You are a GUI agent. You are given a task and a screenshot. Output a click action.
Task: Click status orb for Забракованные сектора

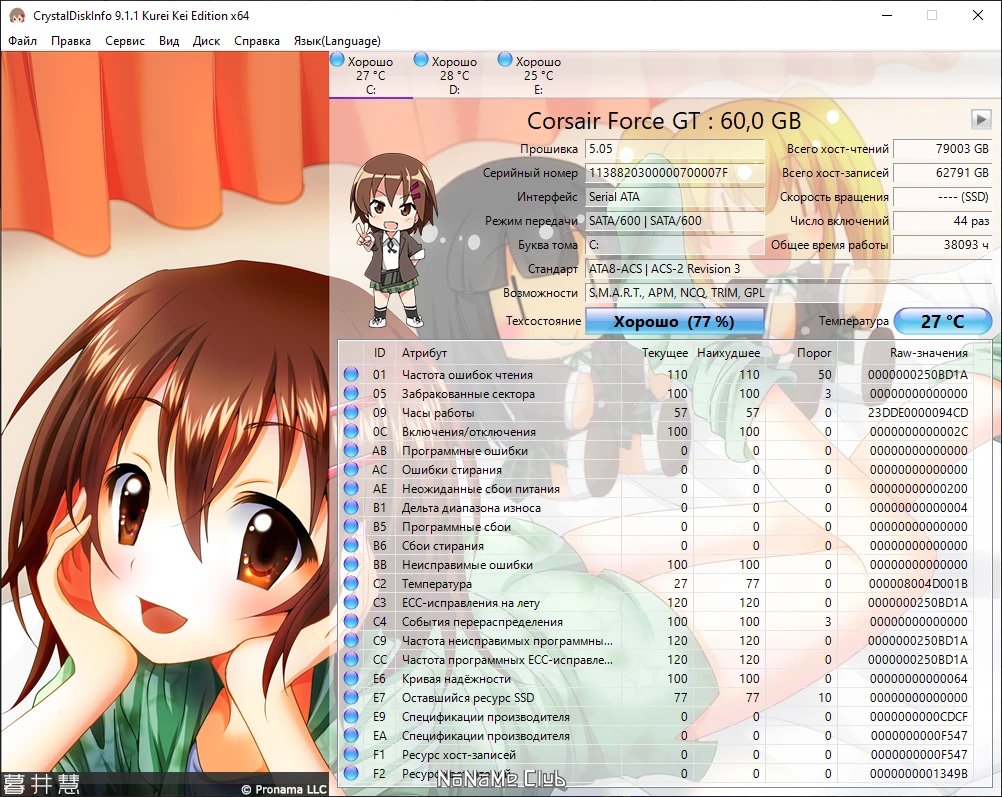tap(351, 394)
